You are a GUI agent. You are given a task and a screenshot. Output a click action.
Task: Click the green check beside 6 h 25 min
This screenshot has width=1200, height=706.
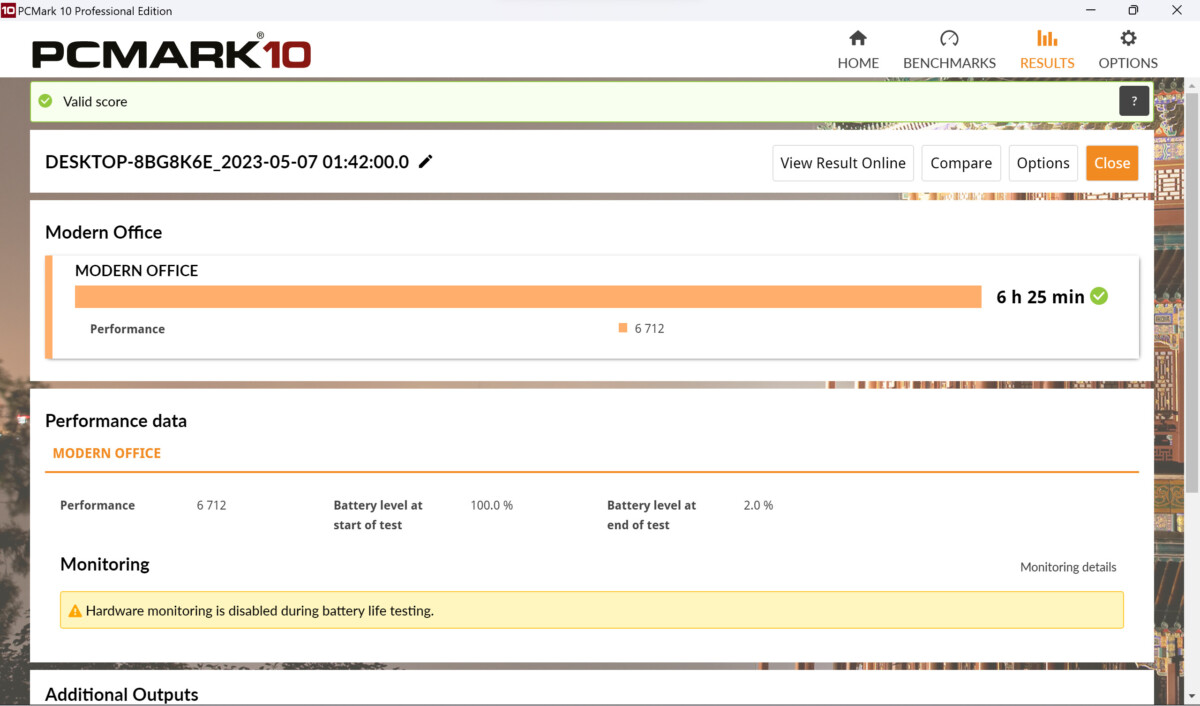pyautogui.click(x=1099, y=296)
